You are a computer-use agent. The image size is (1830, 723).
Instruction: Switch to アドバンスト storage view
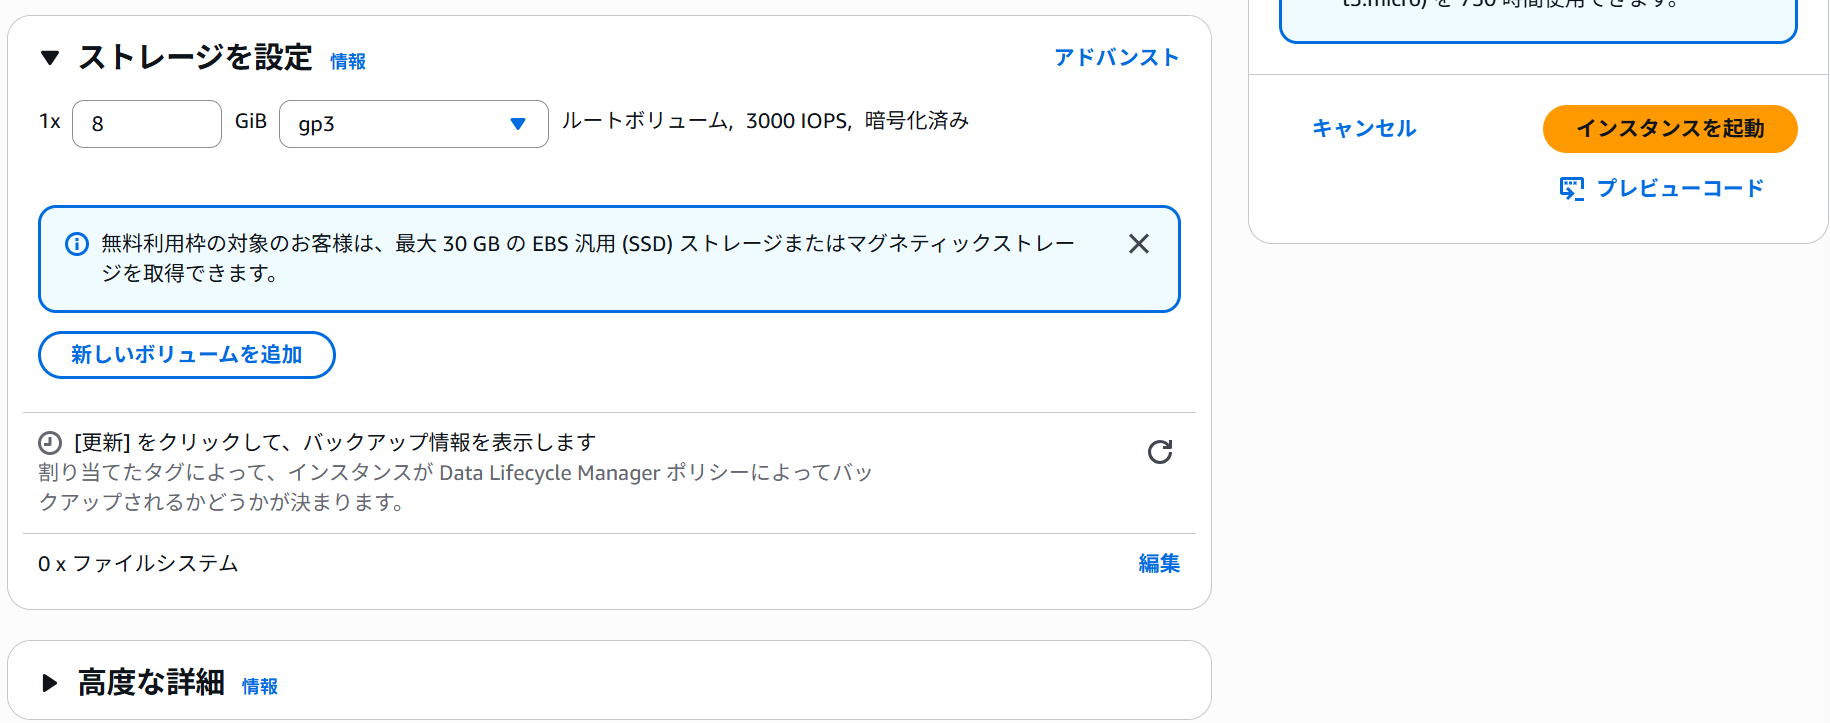pyautogui.click(x=1117, y=57)
